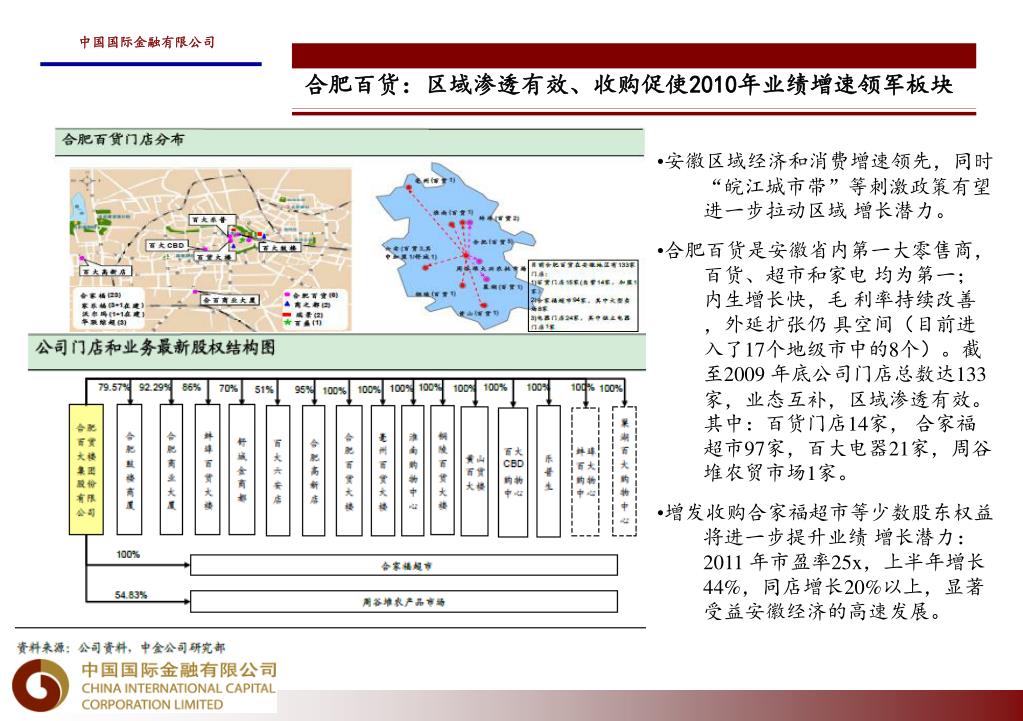Click the 资料来源 source note line

(121, 648)
